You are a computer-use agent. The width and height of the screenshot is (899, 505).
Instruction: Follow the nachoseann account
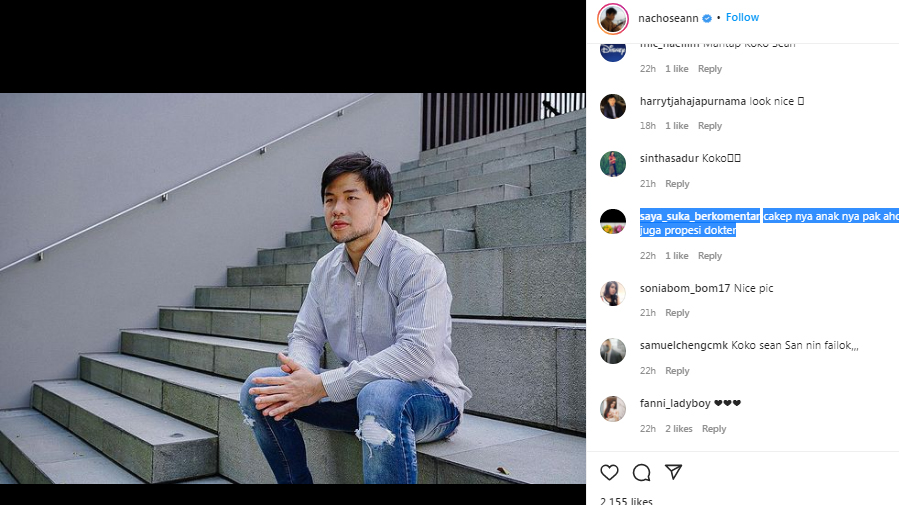point(742,18)
